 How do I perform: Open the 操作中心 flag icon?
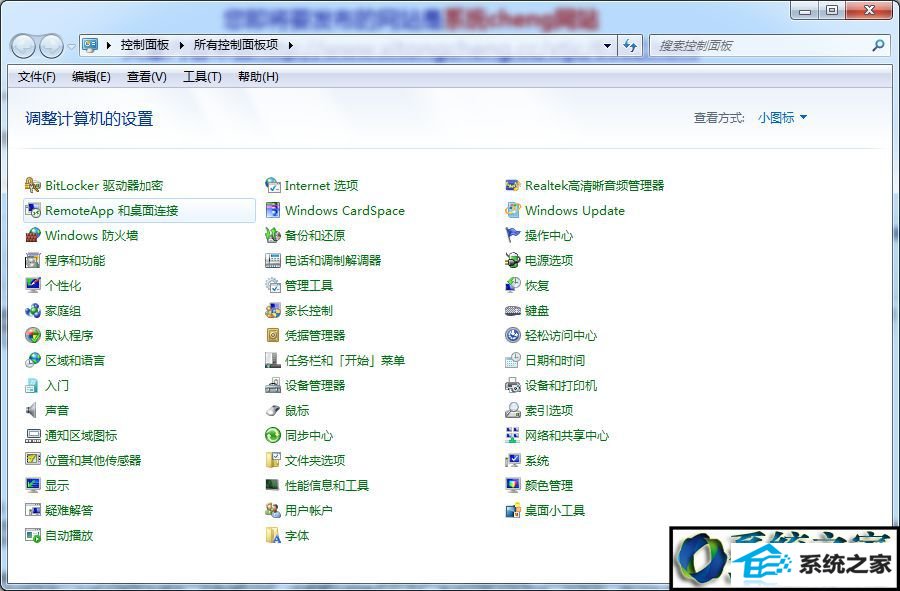click(x=513, y=235)
